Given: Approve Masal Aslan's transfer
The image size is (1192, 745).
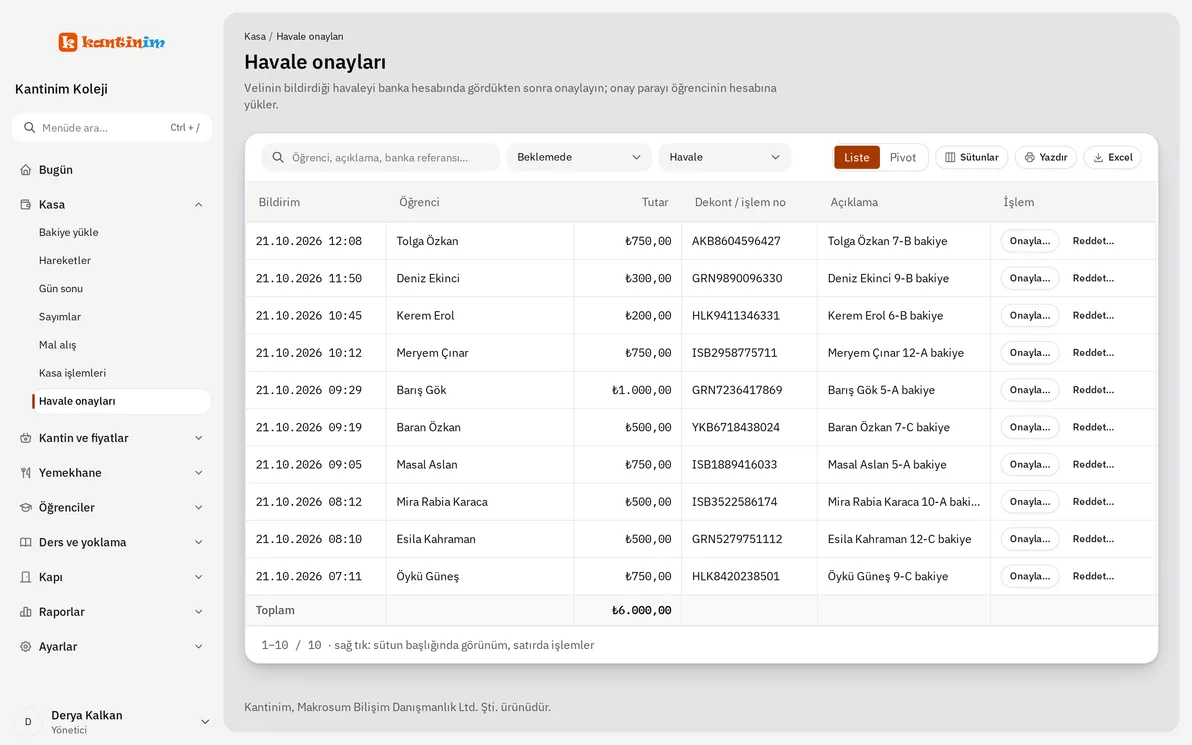Looking at the screenshot, I should pos(1030,464).
